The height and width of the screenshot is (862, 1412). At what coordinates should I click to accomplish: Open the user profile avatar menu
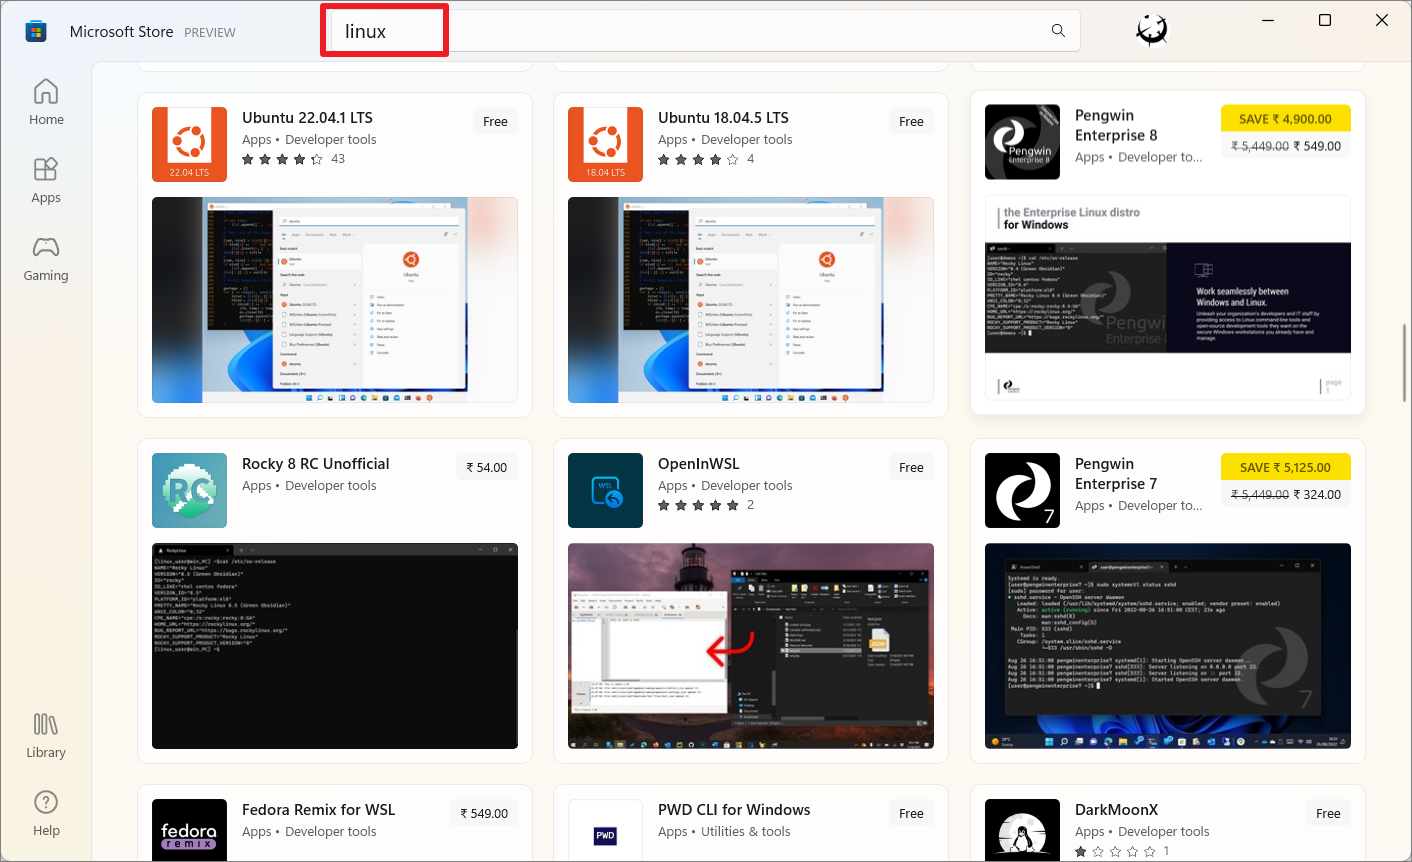1150,31
